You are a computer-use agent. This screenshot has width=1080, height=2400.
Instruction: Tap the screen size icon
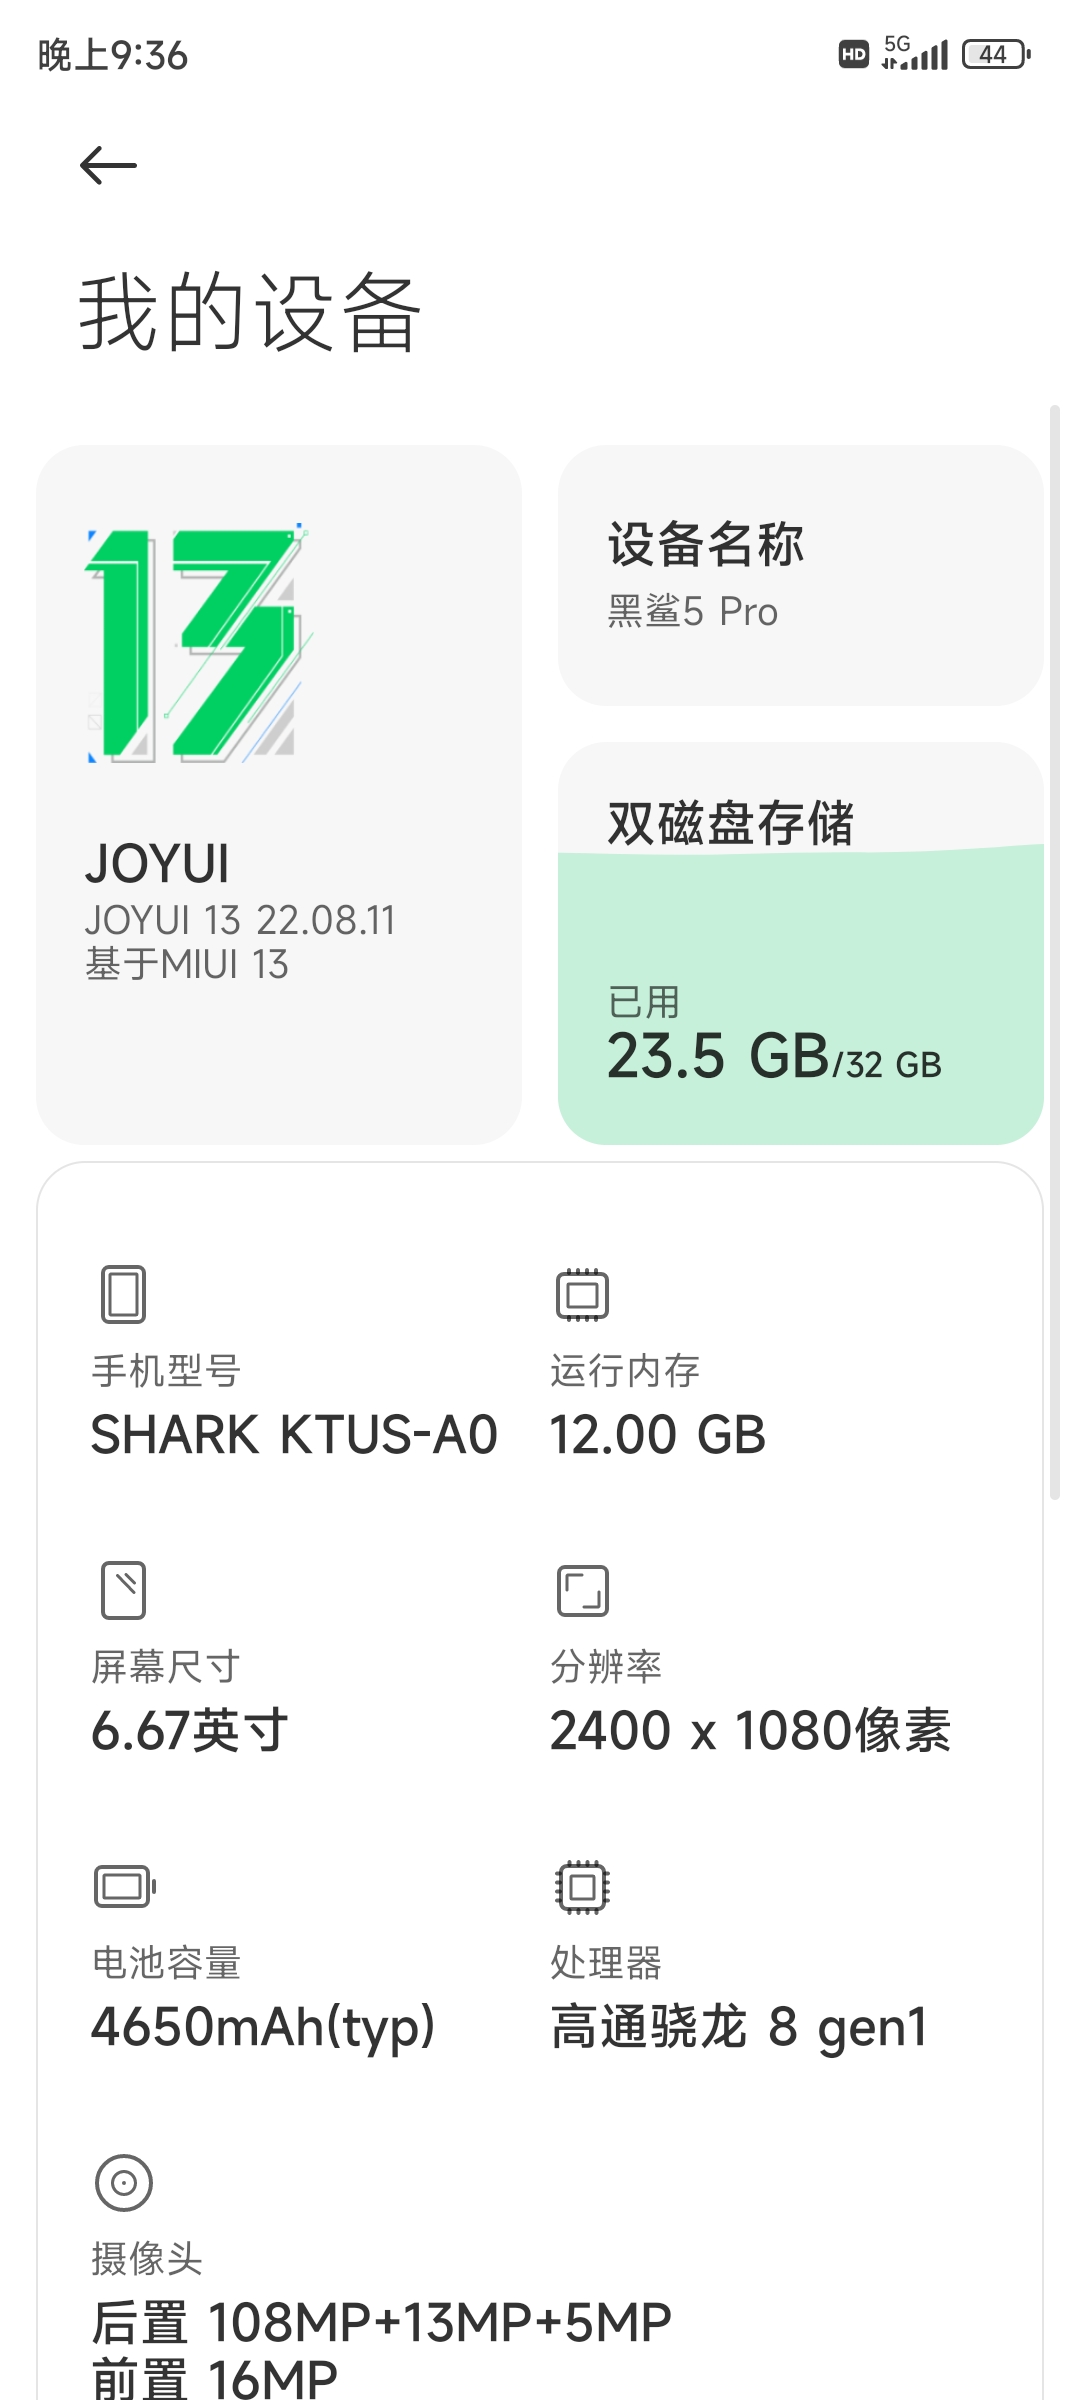point(124,1590)
